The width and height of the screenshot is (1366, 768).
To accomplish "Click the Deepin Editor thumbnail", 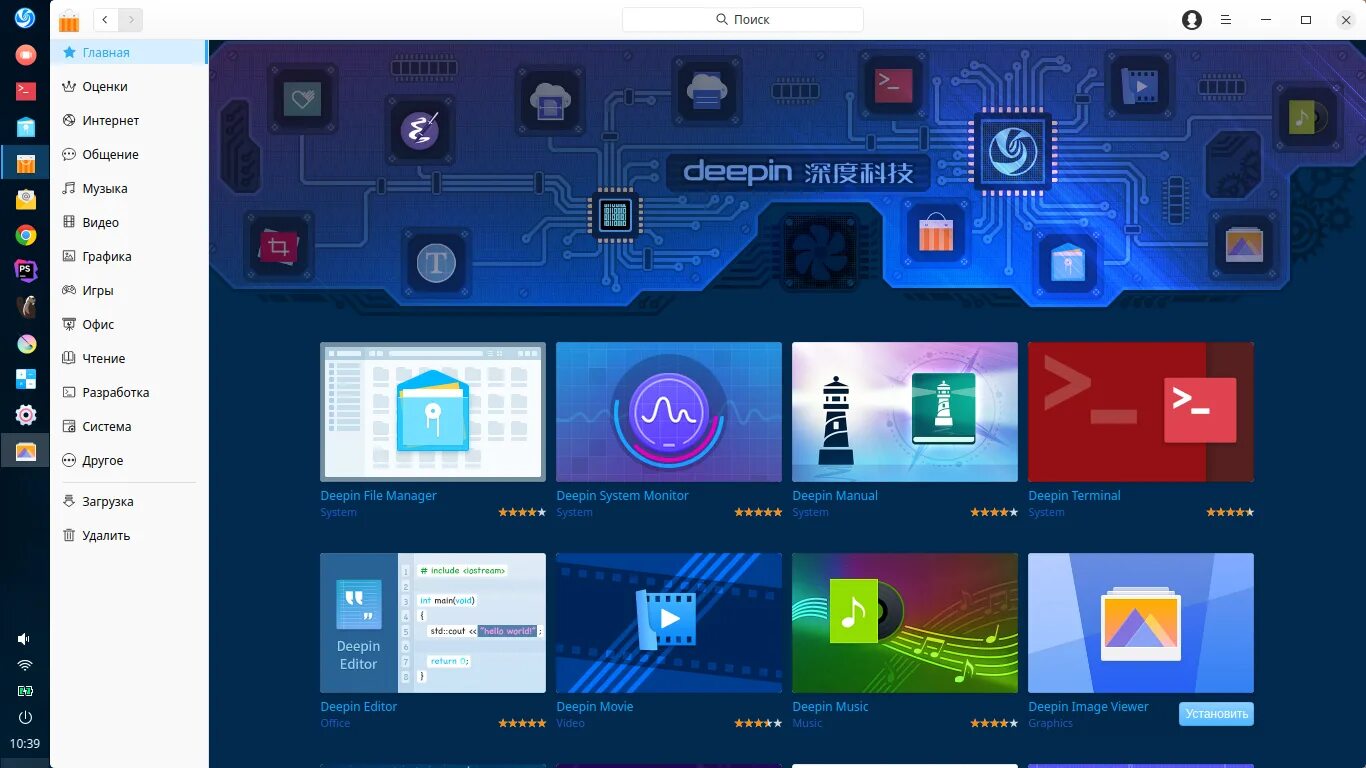I will [x=433, y=623].
